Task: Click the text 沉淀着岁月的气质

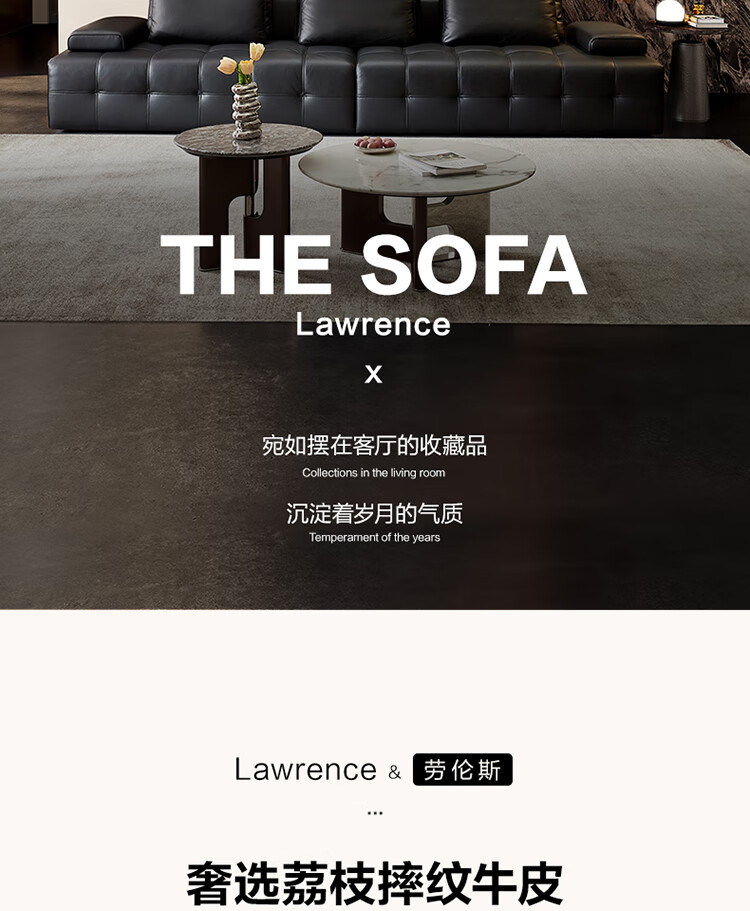Action: pyautogui.click(x=374, y=514)
